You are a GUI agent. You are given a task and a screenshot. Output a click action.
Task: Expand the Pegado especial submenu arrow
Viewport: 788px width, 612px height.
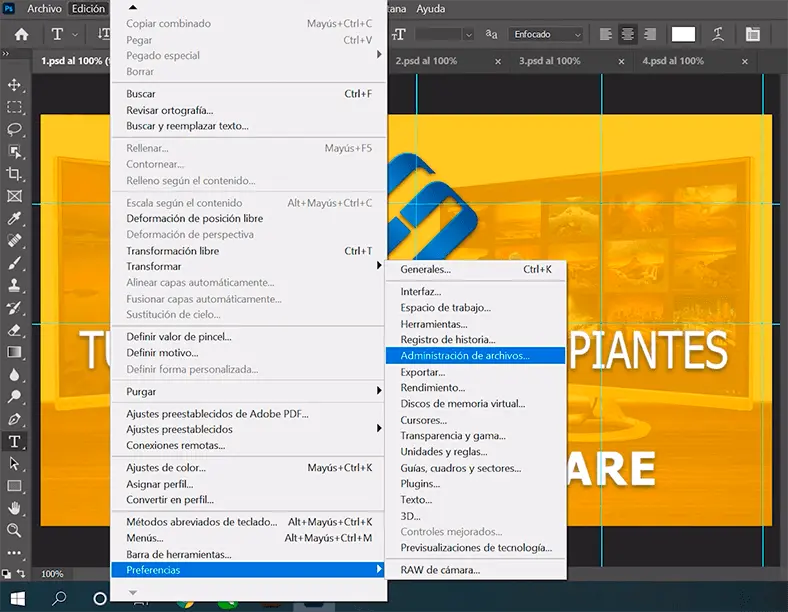coord(379,54)
